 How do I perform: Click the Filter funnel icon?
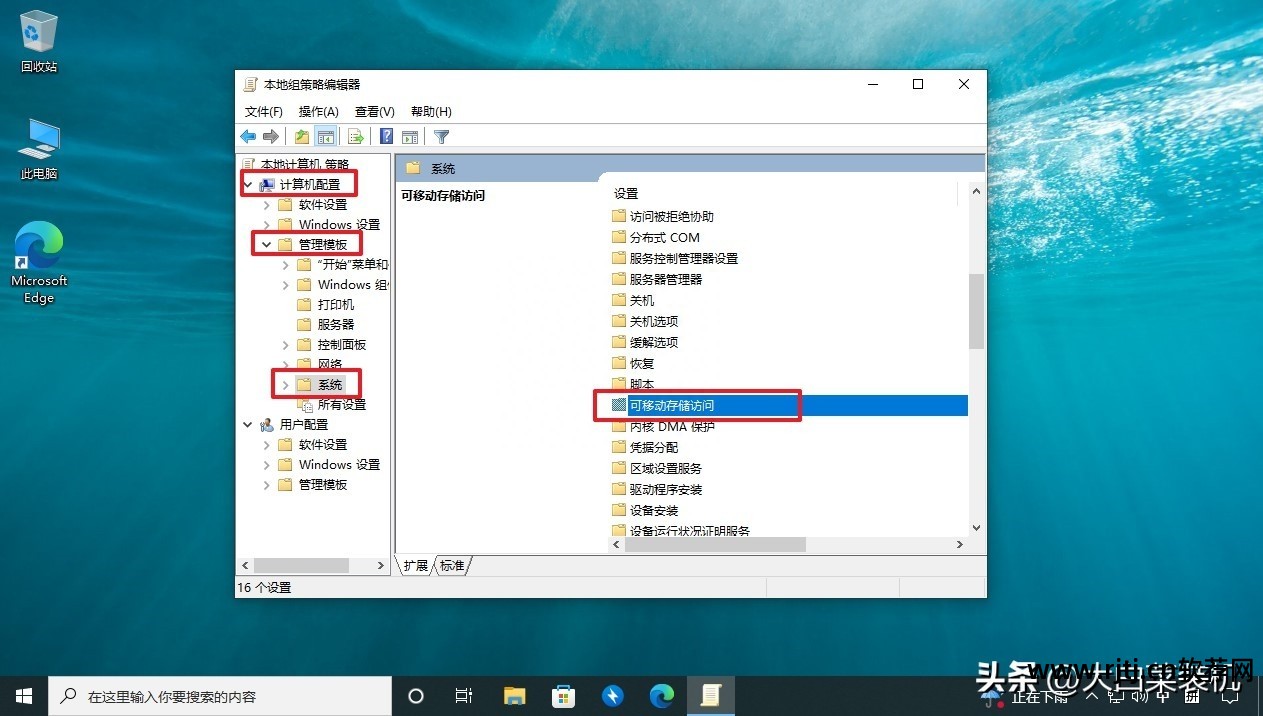coord(441,137)
